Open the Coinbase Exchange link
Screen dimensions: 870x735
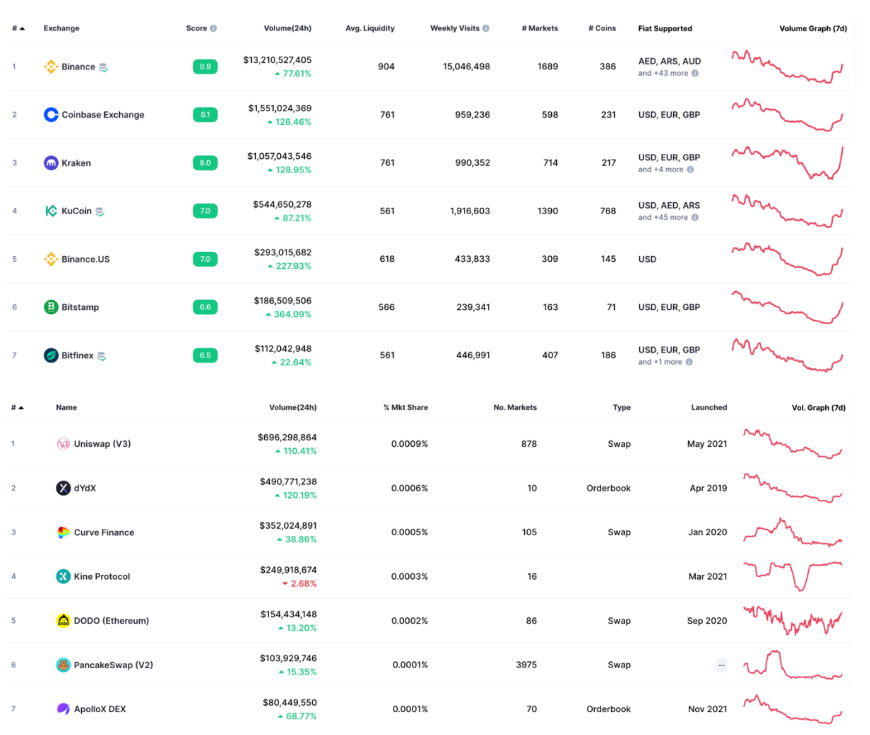[103, 115]
